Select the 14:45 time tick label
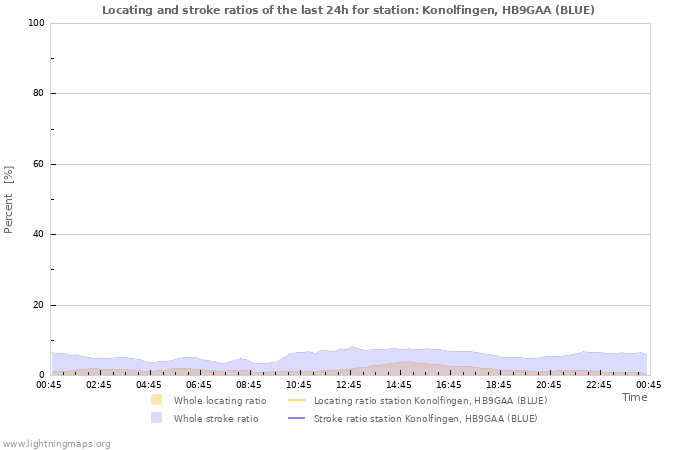This screenshot has height=450, width=700. coord(399,384)
